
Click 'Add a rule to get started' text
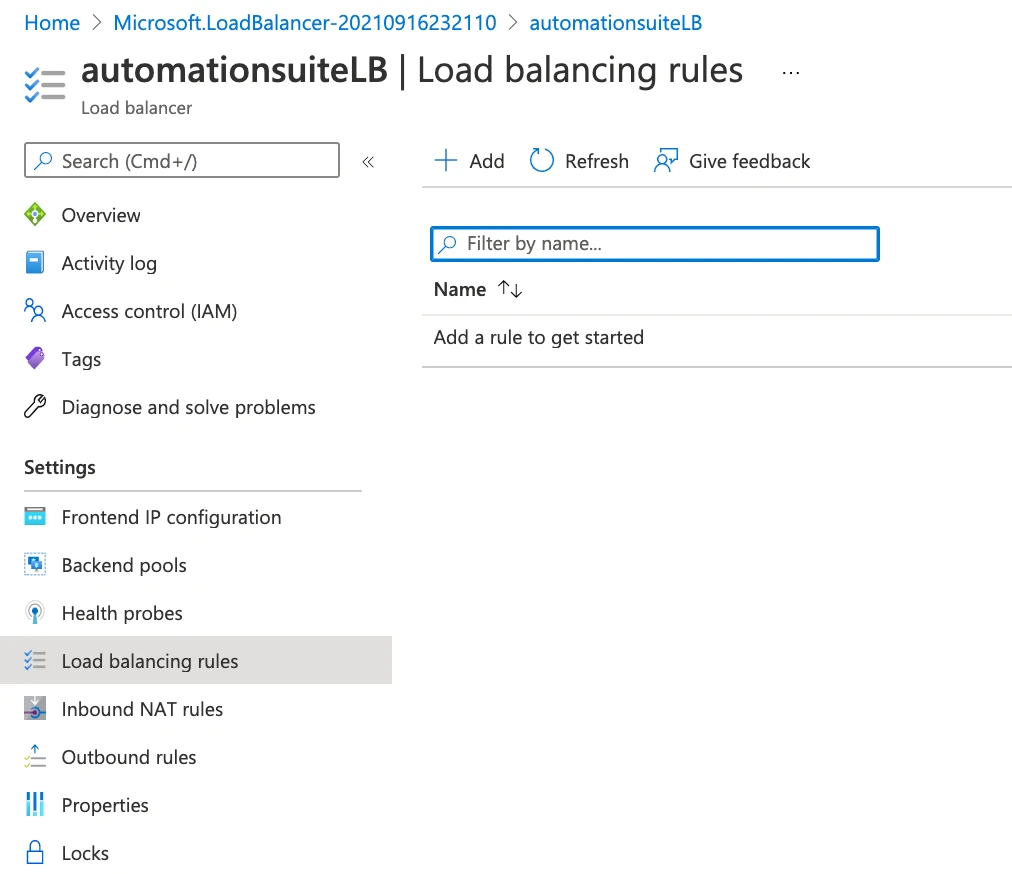pyautogui.click(x=538, y=337)
